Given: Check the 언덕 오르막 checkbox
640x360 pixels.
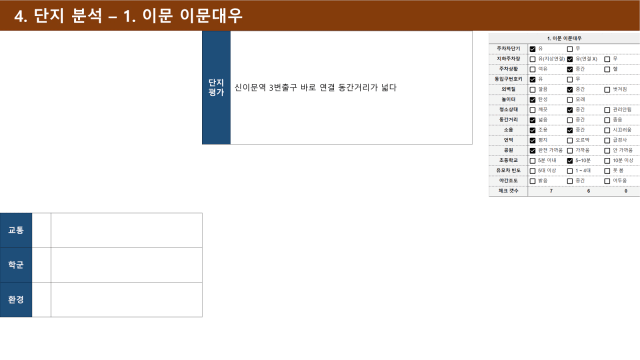Looking at the screenshot, I should point(570,140).
